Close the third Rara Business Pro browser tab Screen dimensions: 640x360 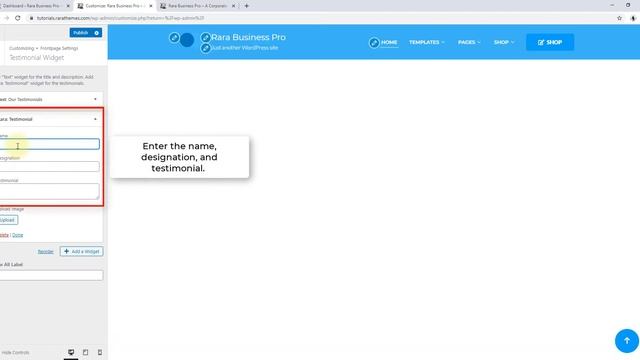(x=233, y=6)
